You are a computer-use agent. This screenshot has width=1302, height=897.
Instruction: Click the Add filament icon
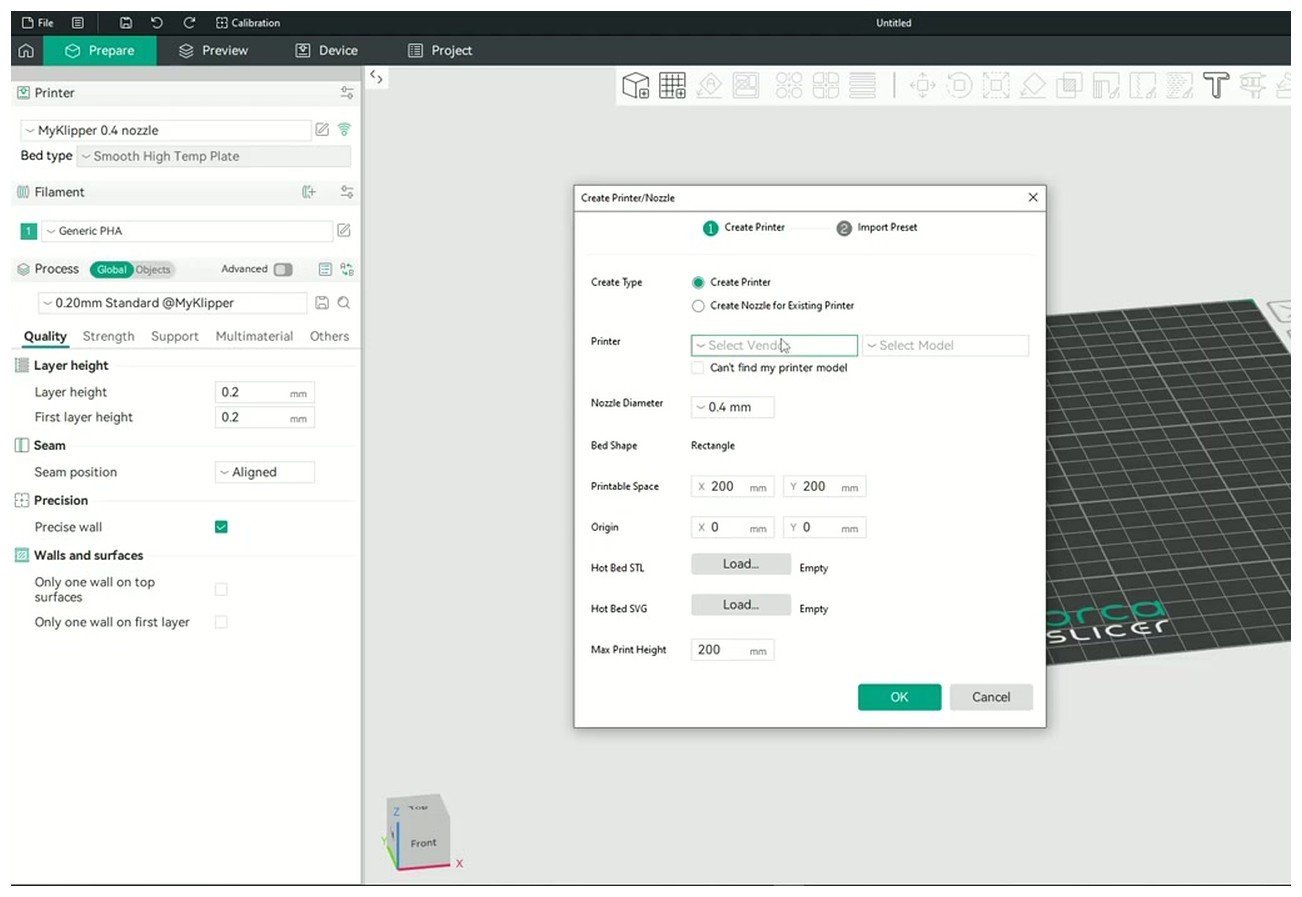click(310, 192)
